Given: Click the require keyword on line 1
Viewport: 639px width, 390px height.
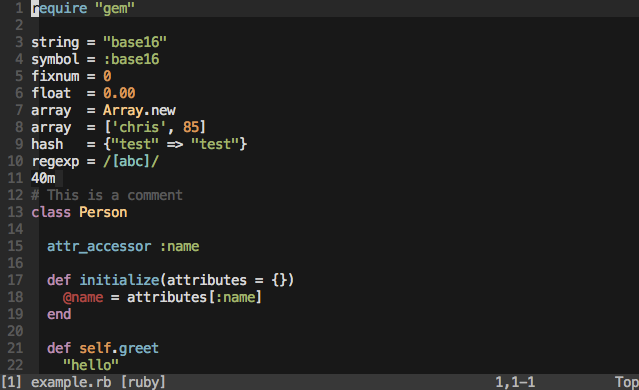Looking at the screenshot, I should click(59, 9).
